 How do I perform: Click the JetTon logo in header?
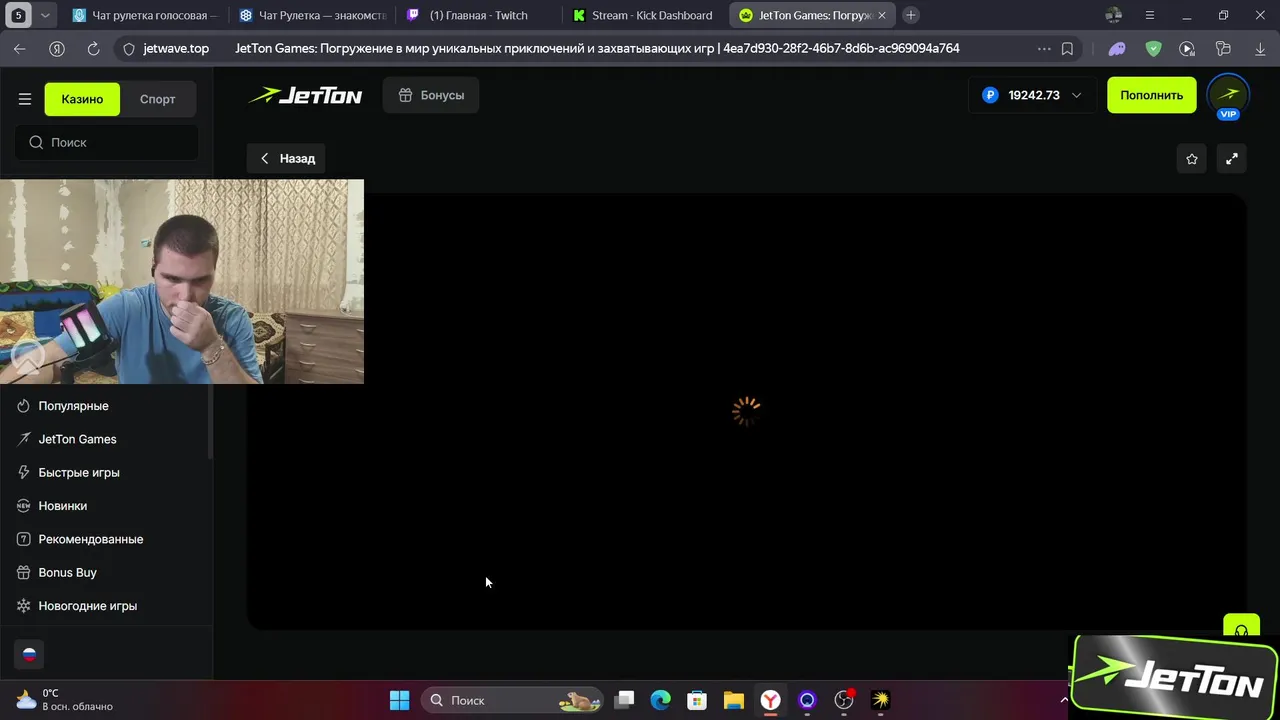(305, 95)
